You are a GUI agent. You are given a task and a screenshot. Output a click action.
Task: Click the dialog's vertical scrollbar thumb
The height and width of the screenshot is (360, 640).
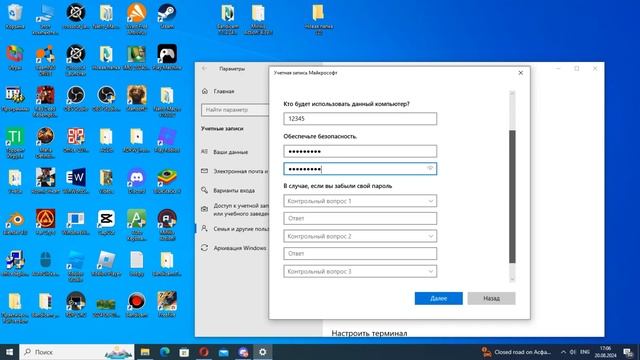pos(512,196)
